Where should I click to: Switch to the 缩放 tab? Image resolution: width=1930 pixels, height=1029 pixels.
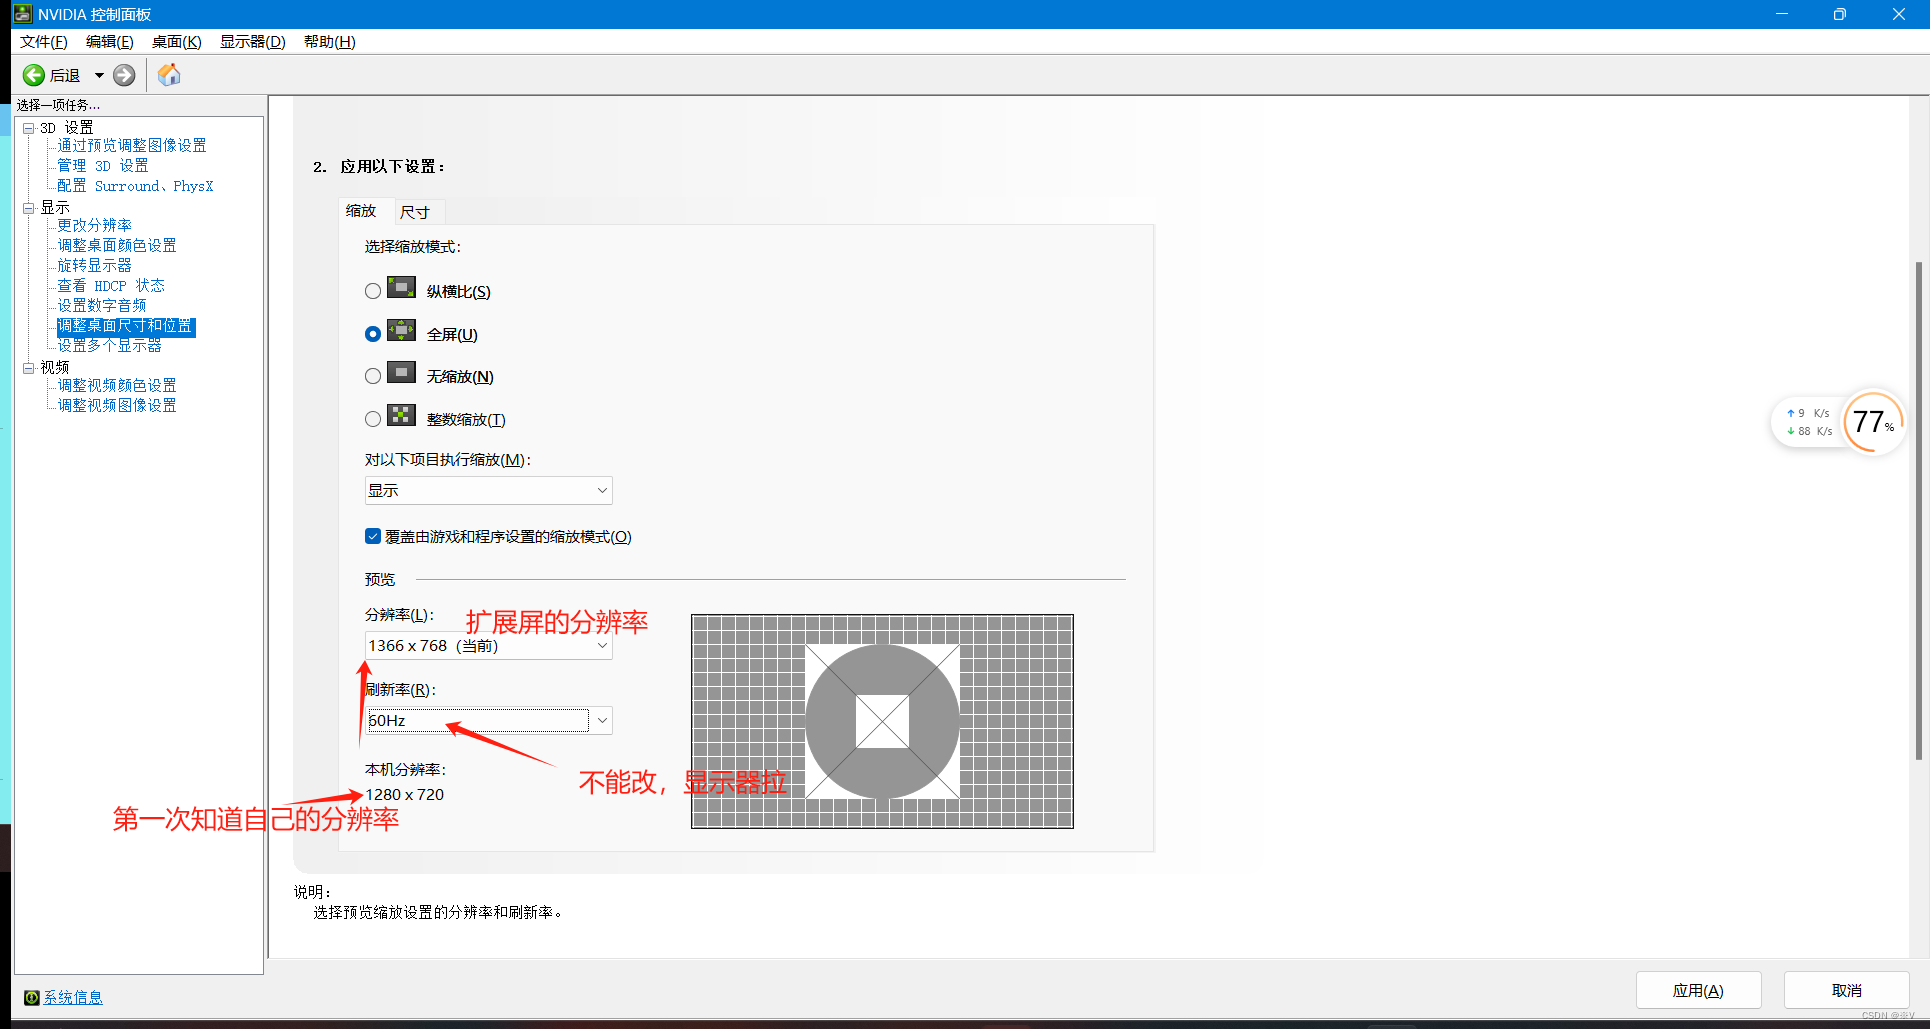pyautogui.click(x=361, y=210)
